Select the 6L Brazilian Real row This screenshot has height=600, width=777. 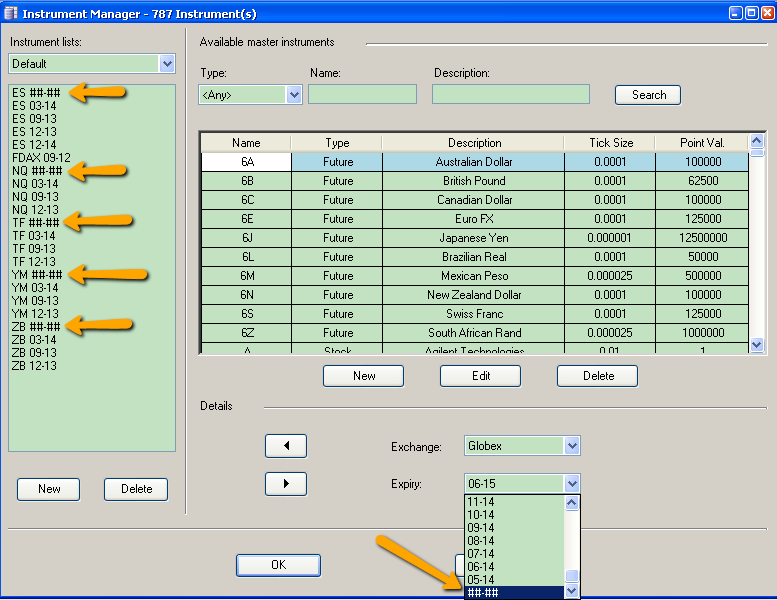click(475, 257)
